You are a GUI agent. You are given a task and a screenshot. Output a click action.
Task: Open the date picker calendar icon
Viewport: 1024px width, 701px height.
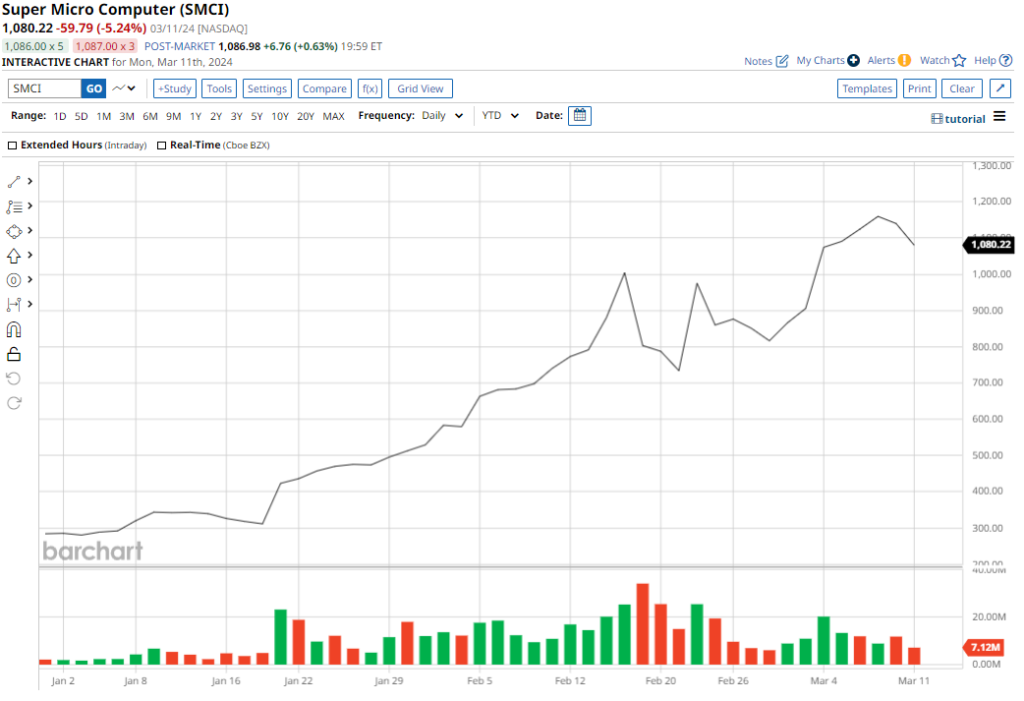(x=580, y=116)
